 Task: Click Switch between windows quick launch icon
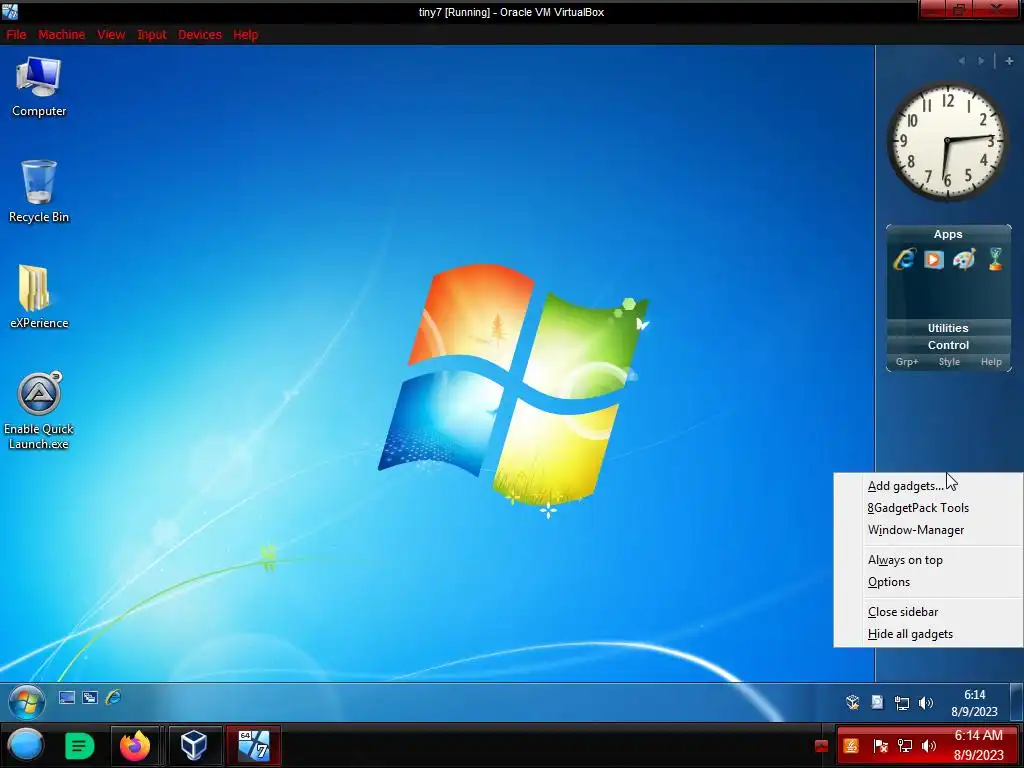coord(90,697)
